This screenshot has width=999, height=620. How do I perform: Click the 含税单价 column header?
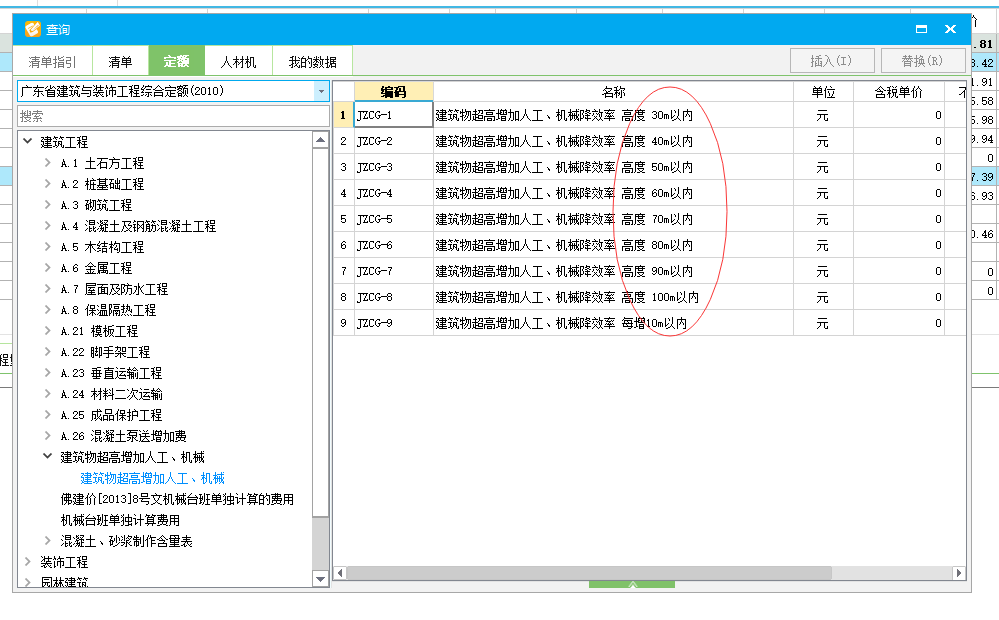click(x=898, y=92)
